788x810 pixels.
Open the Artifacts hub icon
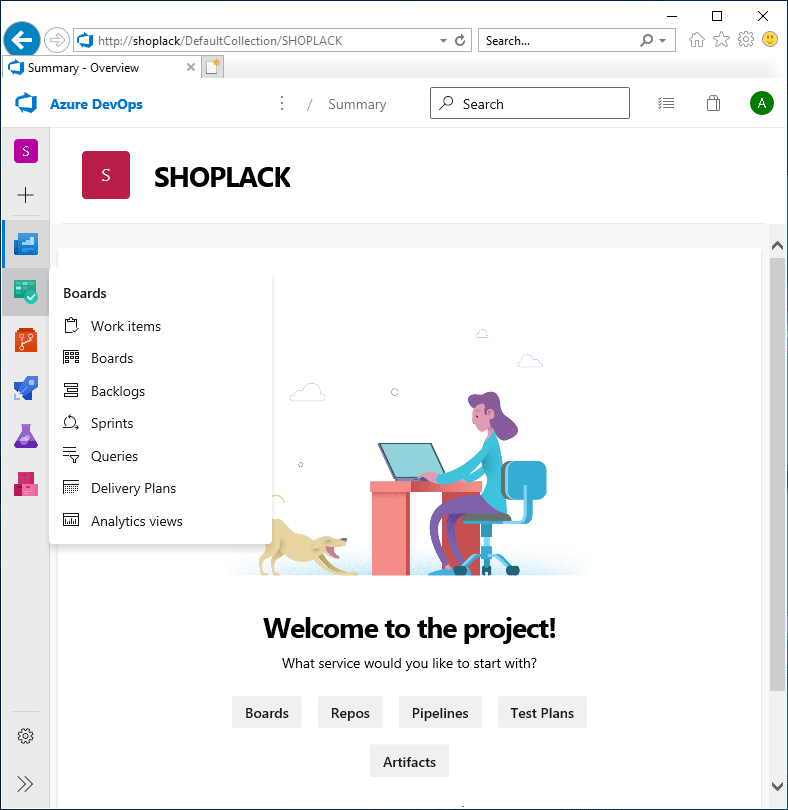(x=26, y=484)
